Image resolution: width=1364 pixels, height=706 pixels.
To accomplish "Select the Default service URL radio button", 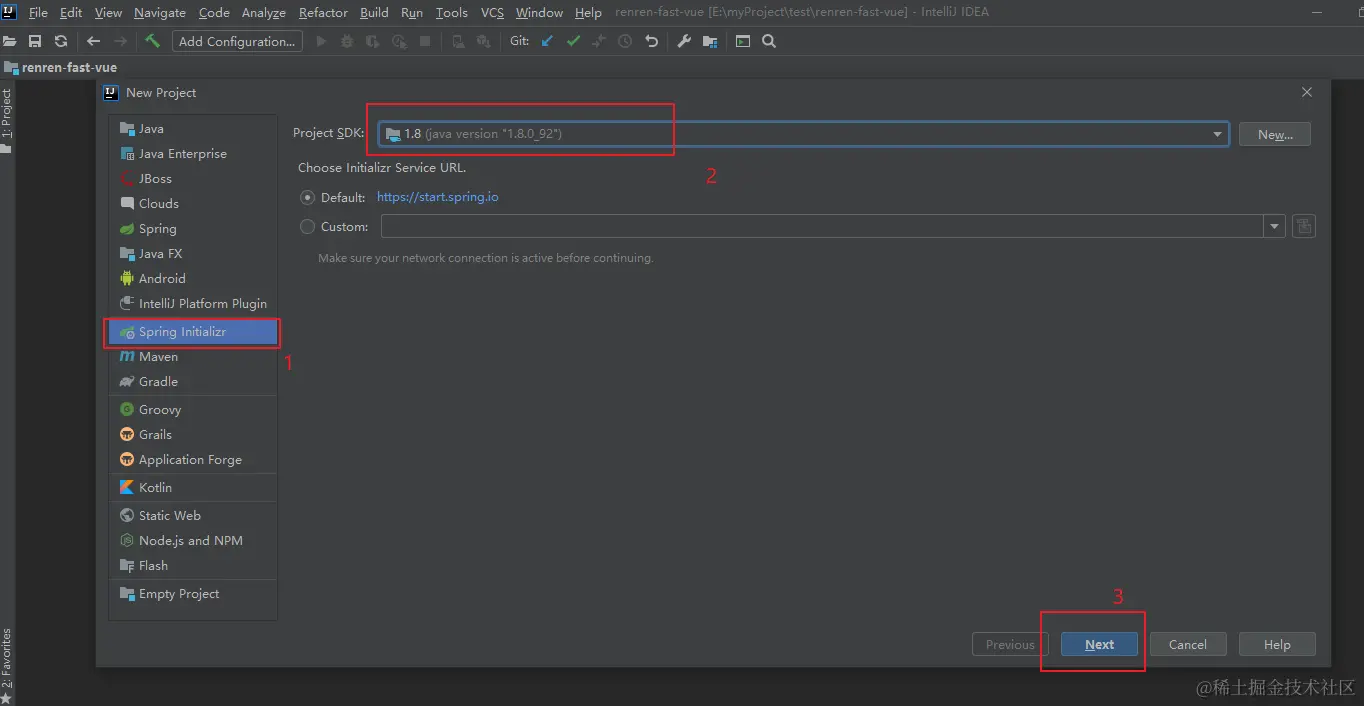I will click(308, 197).
